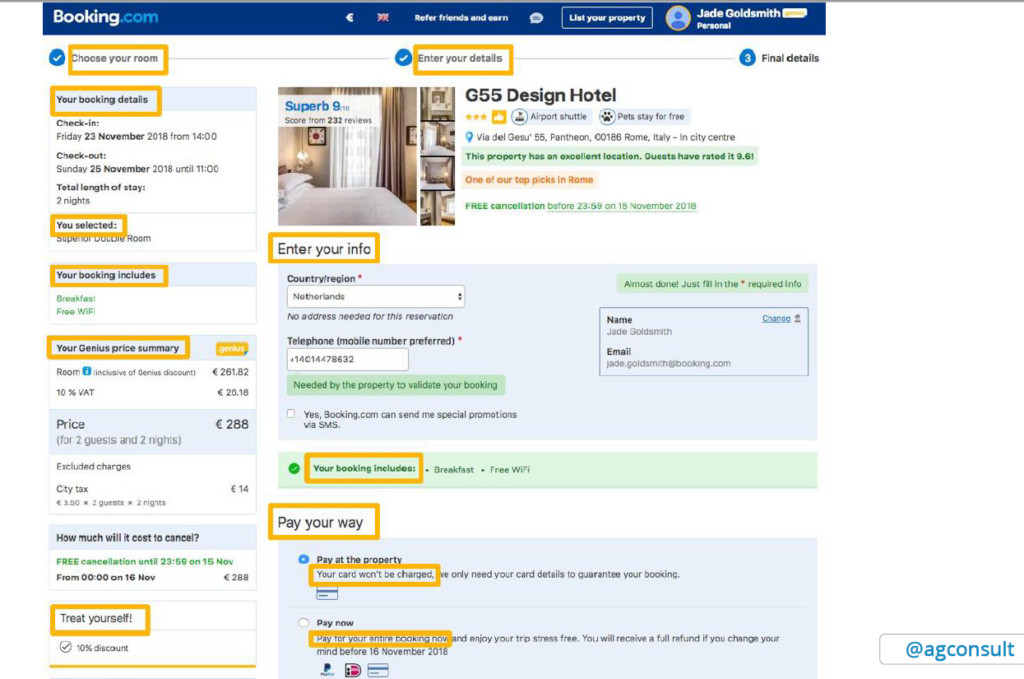Click the Excluded charges label

tap(93, 466)
